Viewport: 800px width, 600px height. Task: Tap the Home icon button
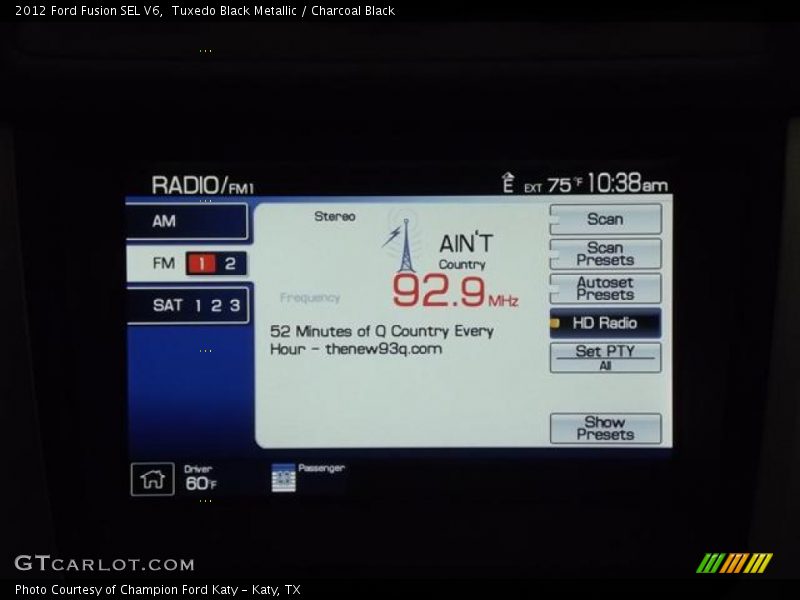153,479
